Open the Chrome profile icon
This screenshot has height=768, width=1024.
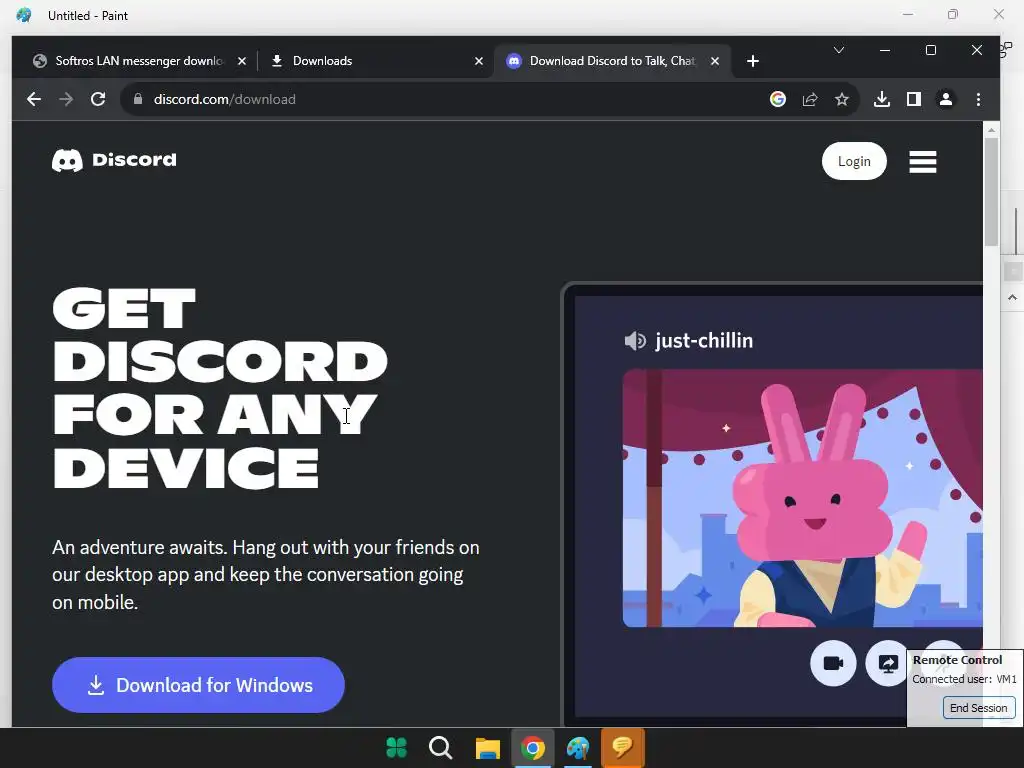pos(946,99)
